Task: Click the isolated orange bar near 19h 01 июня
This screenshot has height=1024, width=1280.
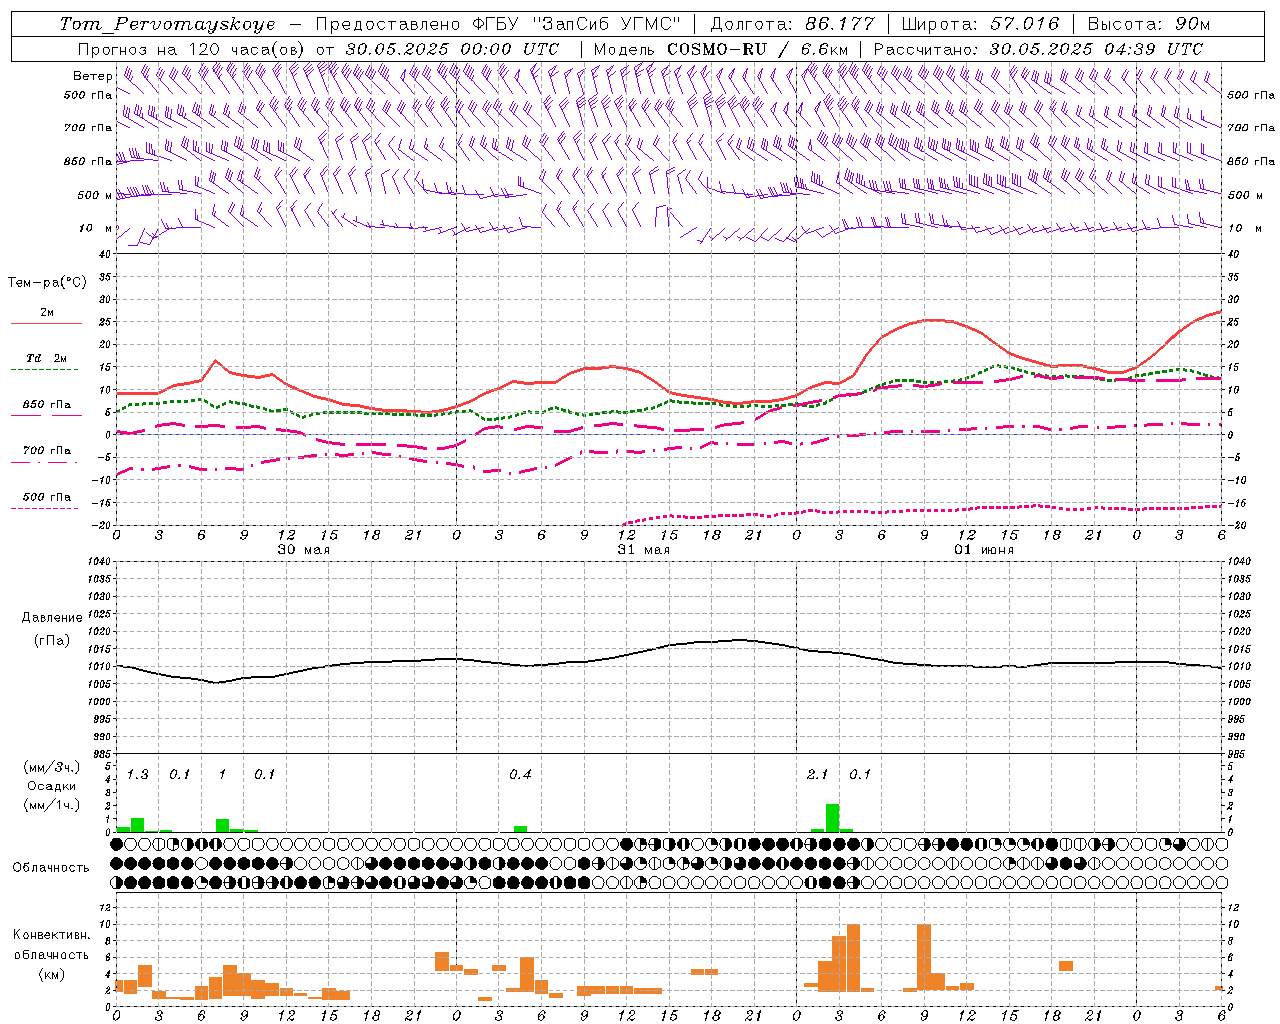Action: (1066, 966)
